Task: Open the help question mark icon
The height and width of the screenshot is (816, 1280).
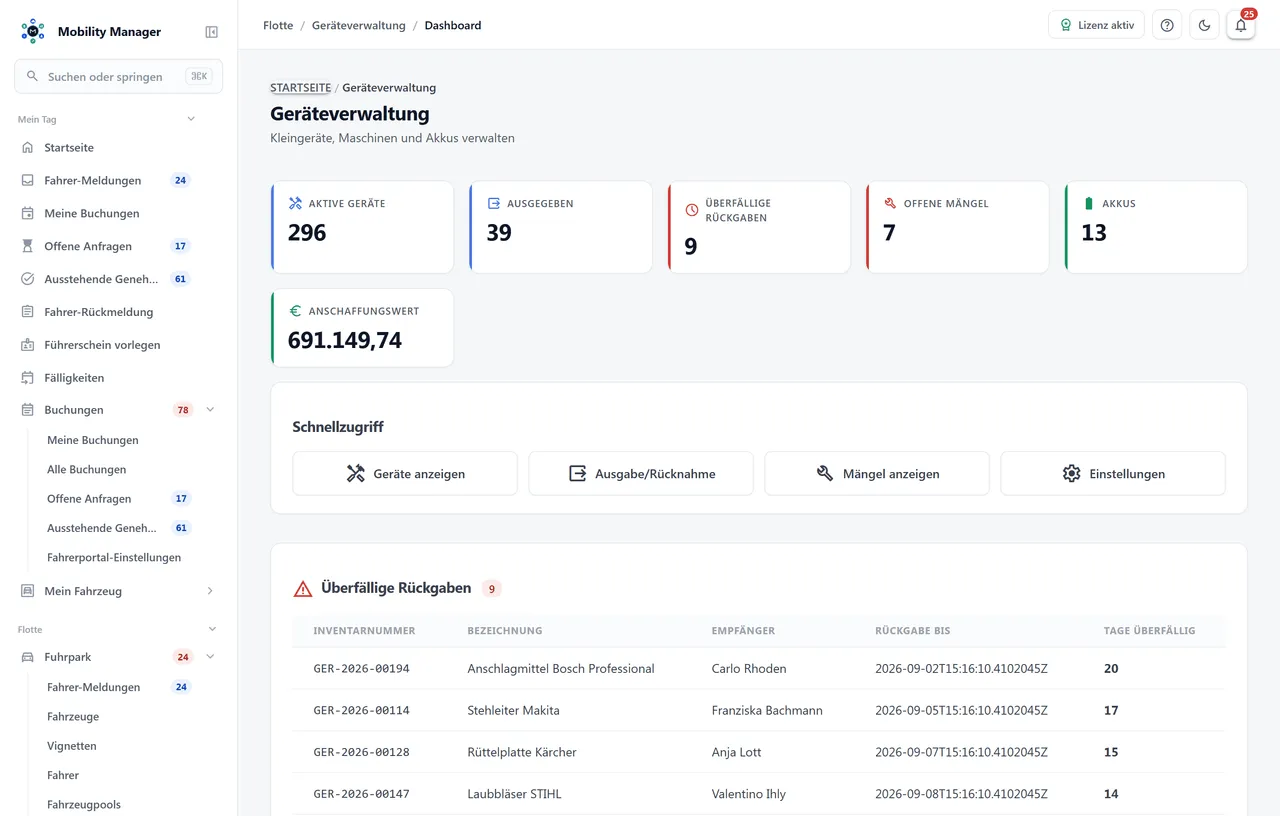Action: pyautogui.click(x=1167, y=25)
